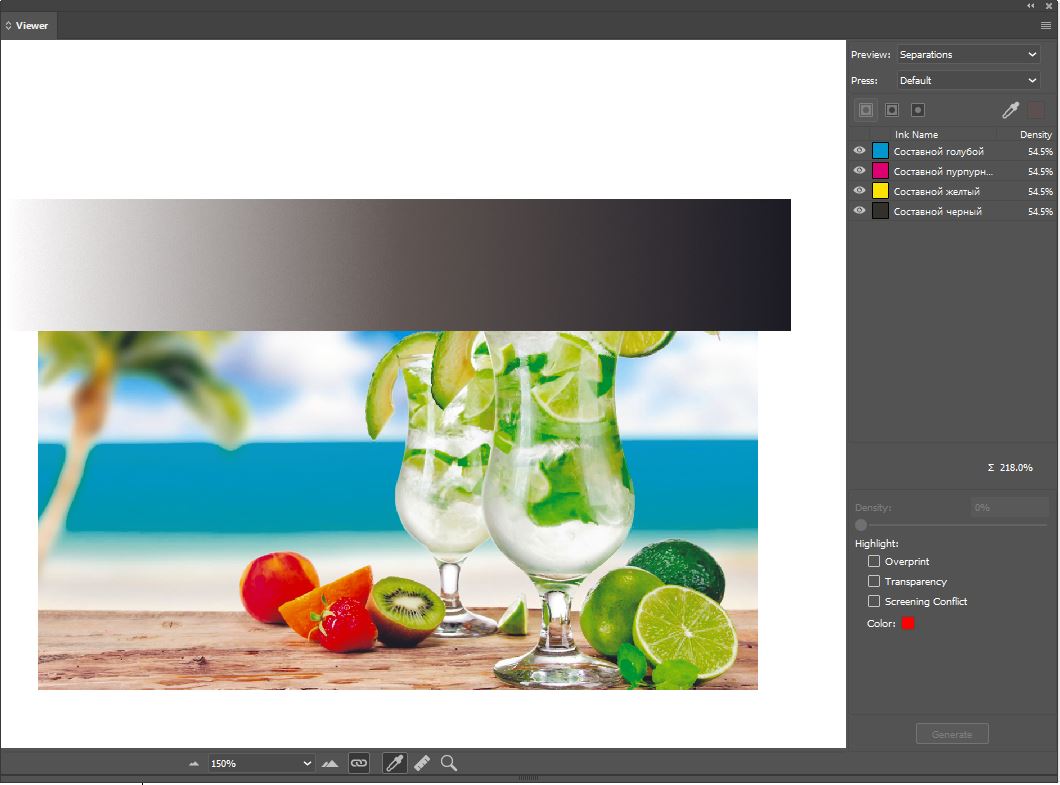Sample the dark gradient bar in preview

tap(400, 264)
